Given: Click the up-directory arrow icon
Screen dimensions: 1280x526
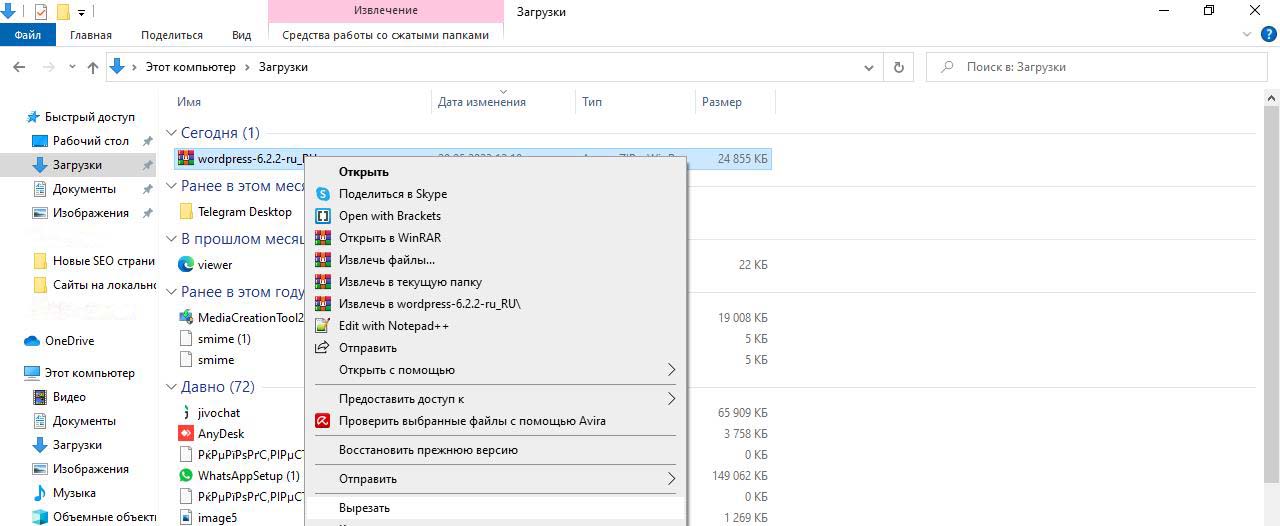Looking at the screenshot, I should click(x=93, y=67).
